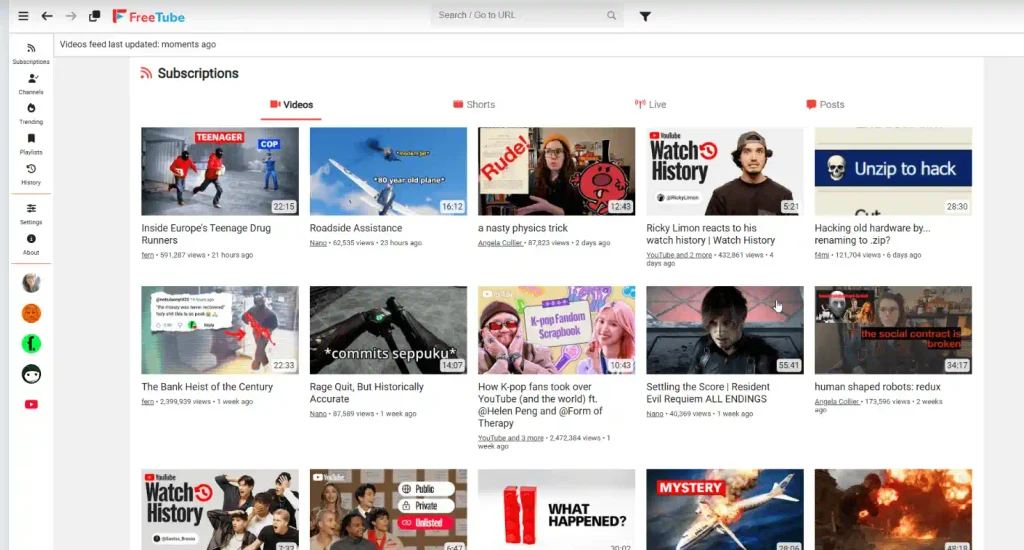Image resolution: width=1024 pixels, height=550 pixels.
Task: Open first subscribed channel avatar in sidebar
Action: [x=31, y=283]
